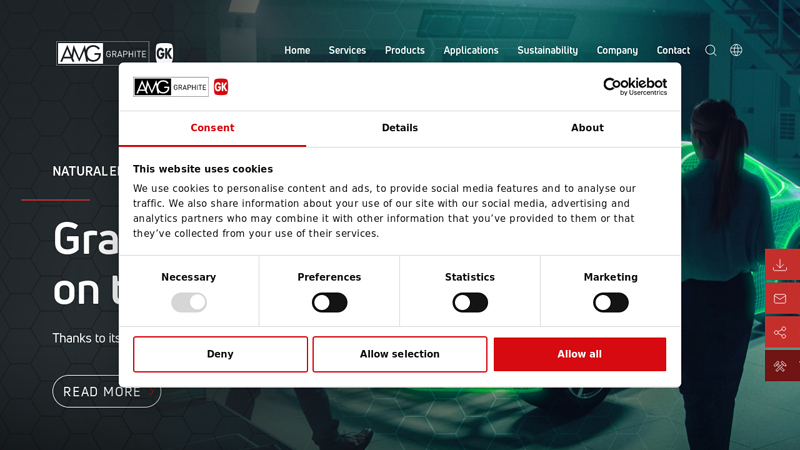Open the About tab
The image size is (800, 450).
pyautogui.click(x=587, y=128)
